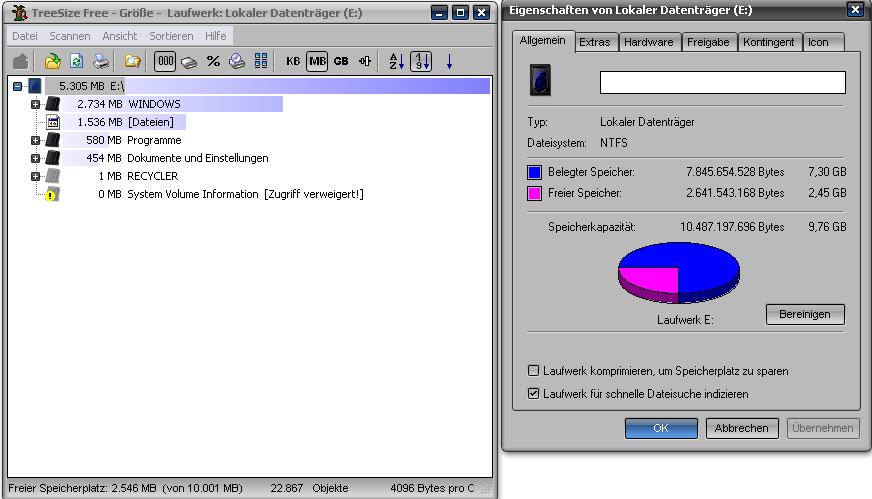Viewport: 872px width, 499px height.
Task: Switch to the Freigabe tab
Action: click(x=708, y=42)
